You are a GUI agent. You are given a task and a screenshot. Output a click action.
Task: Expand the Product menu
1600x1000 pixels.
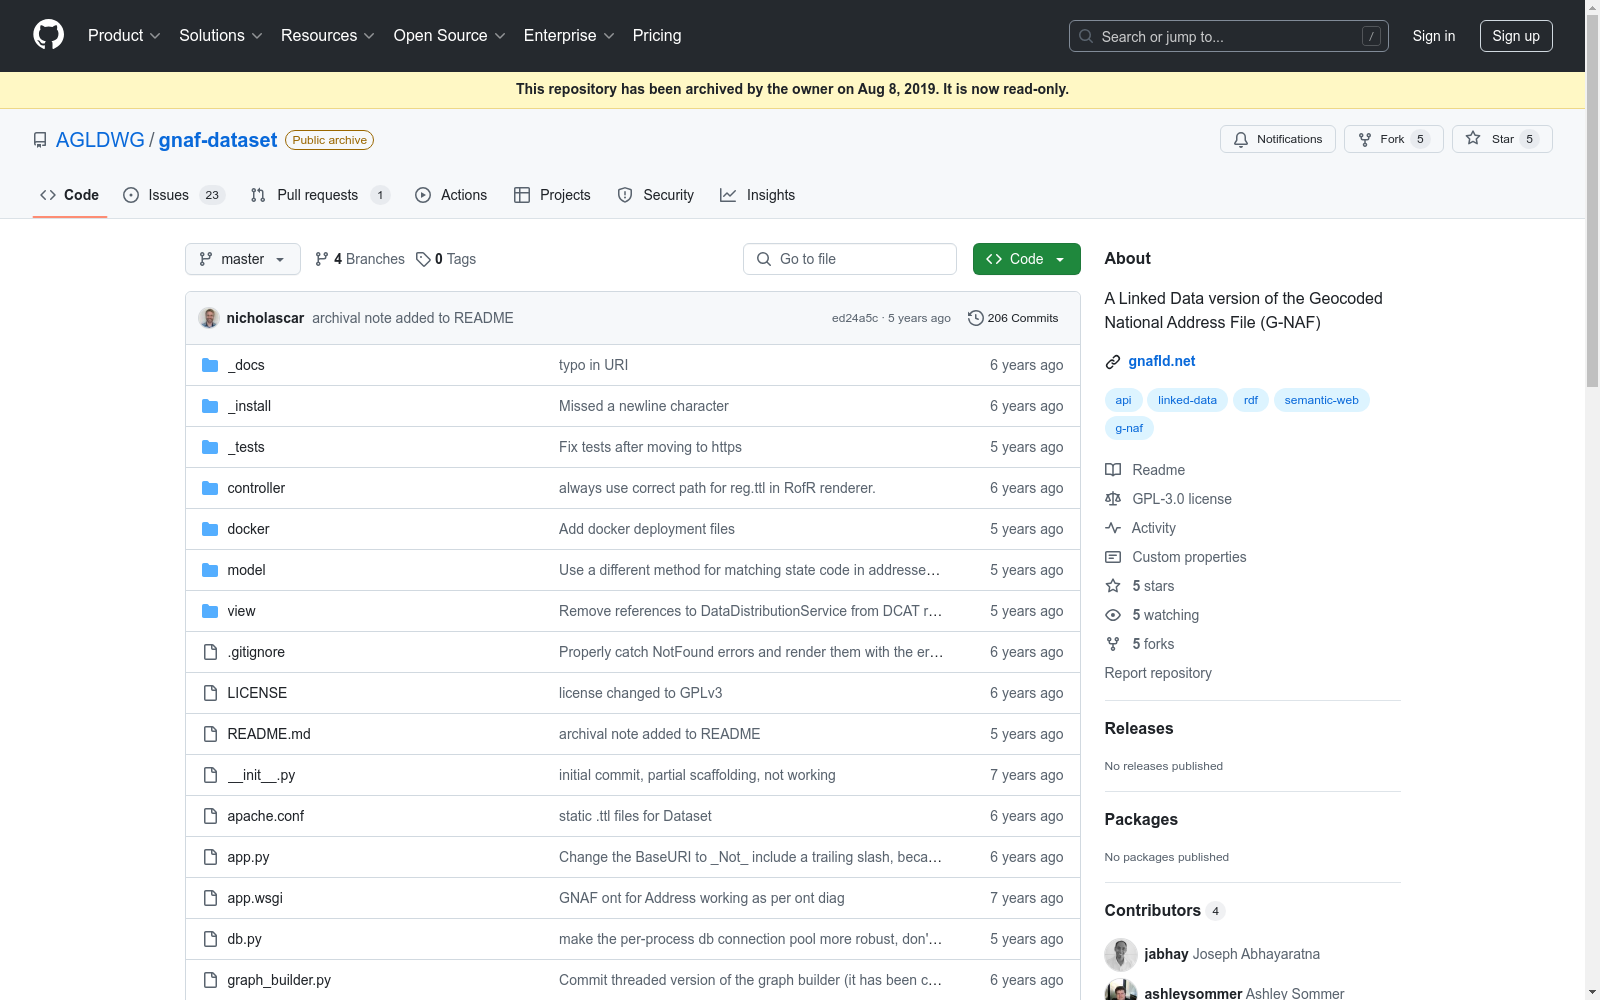(124, 36)
